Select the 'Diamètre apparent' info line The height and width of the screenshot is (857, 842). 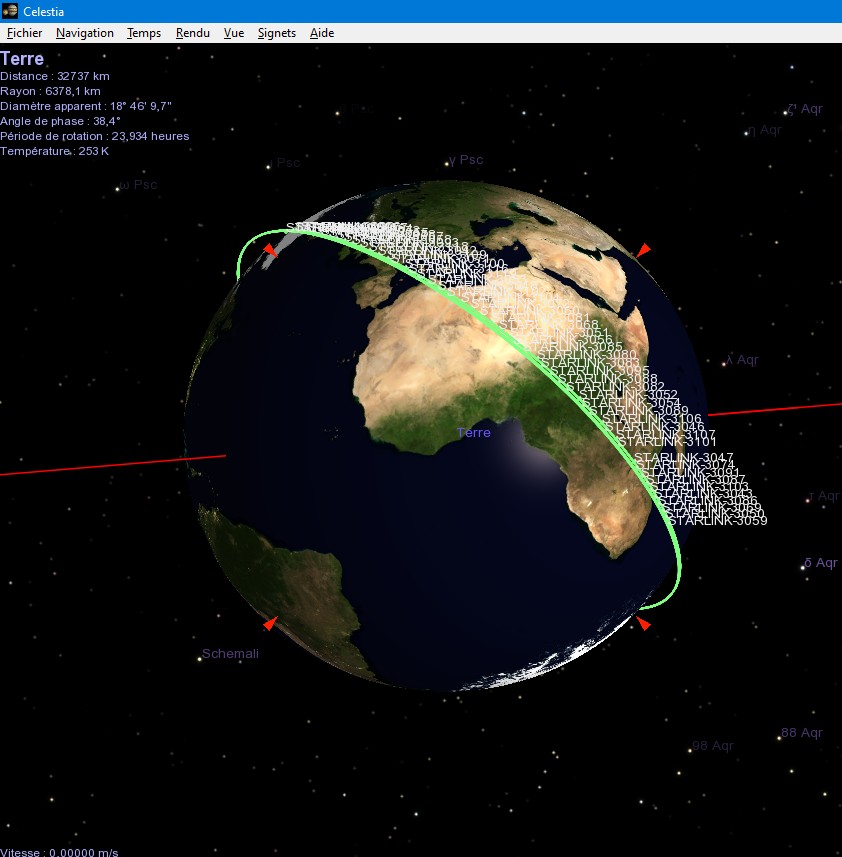pos(86,106)
